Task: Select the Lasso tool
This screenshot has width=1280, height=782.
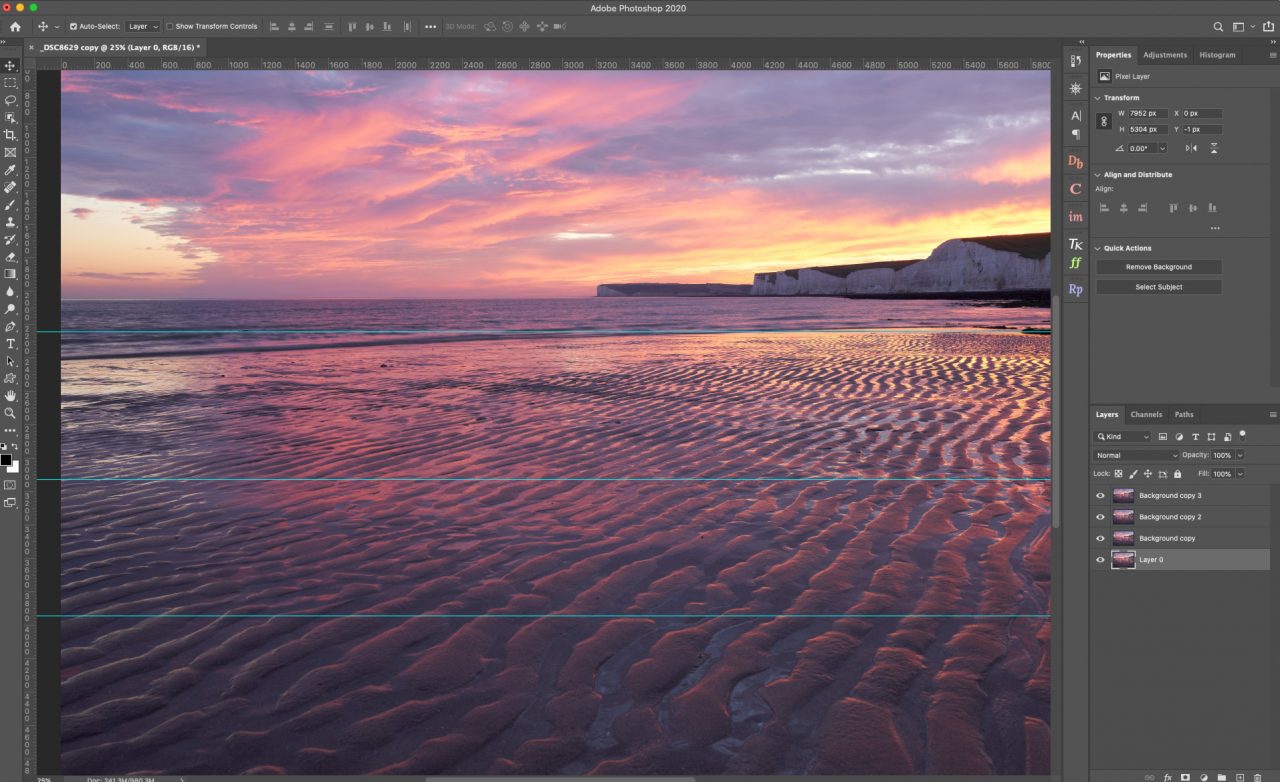Action: tap(10, 100)
